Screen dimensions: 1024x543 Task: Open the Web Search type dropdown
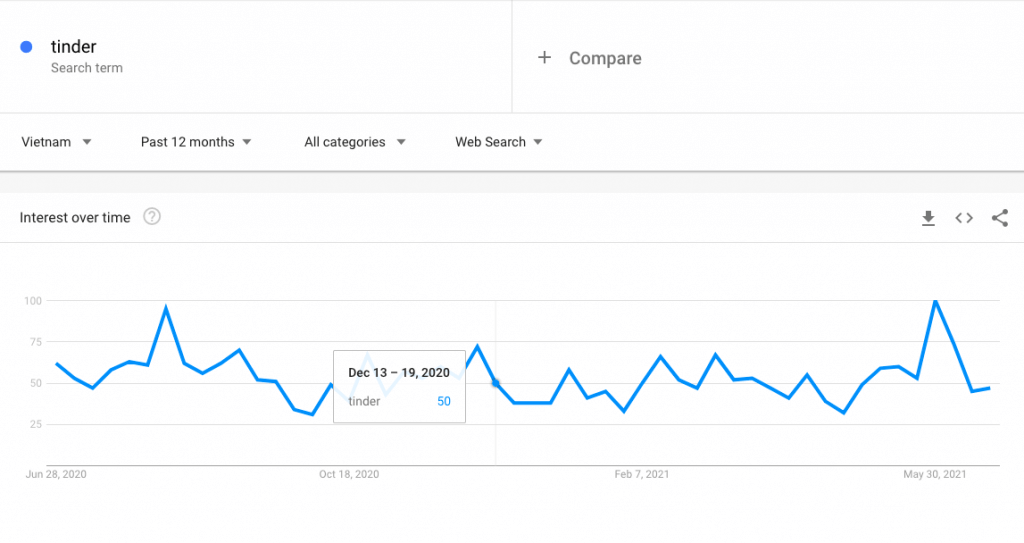(498, 142)
